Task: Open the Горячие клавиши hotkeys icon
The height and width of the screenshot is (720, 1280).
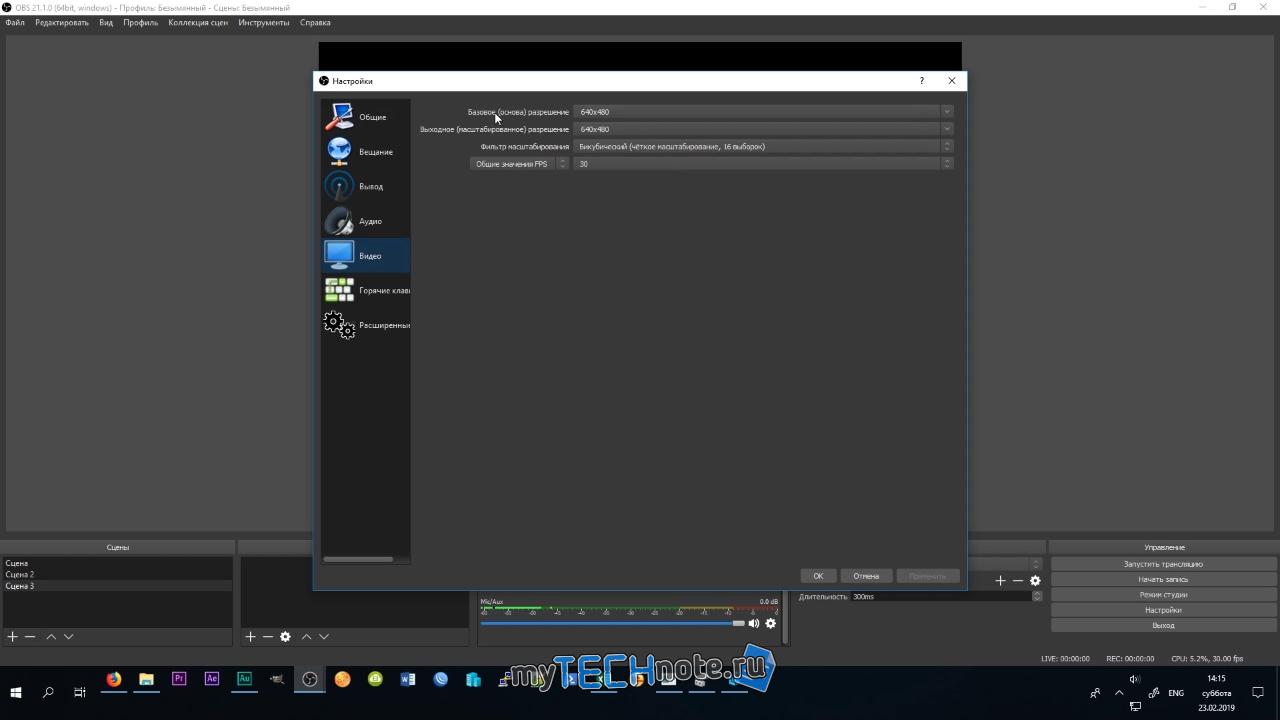Action: coord(339,290)
